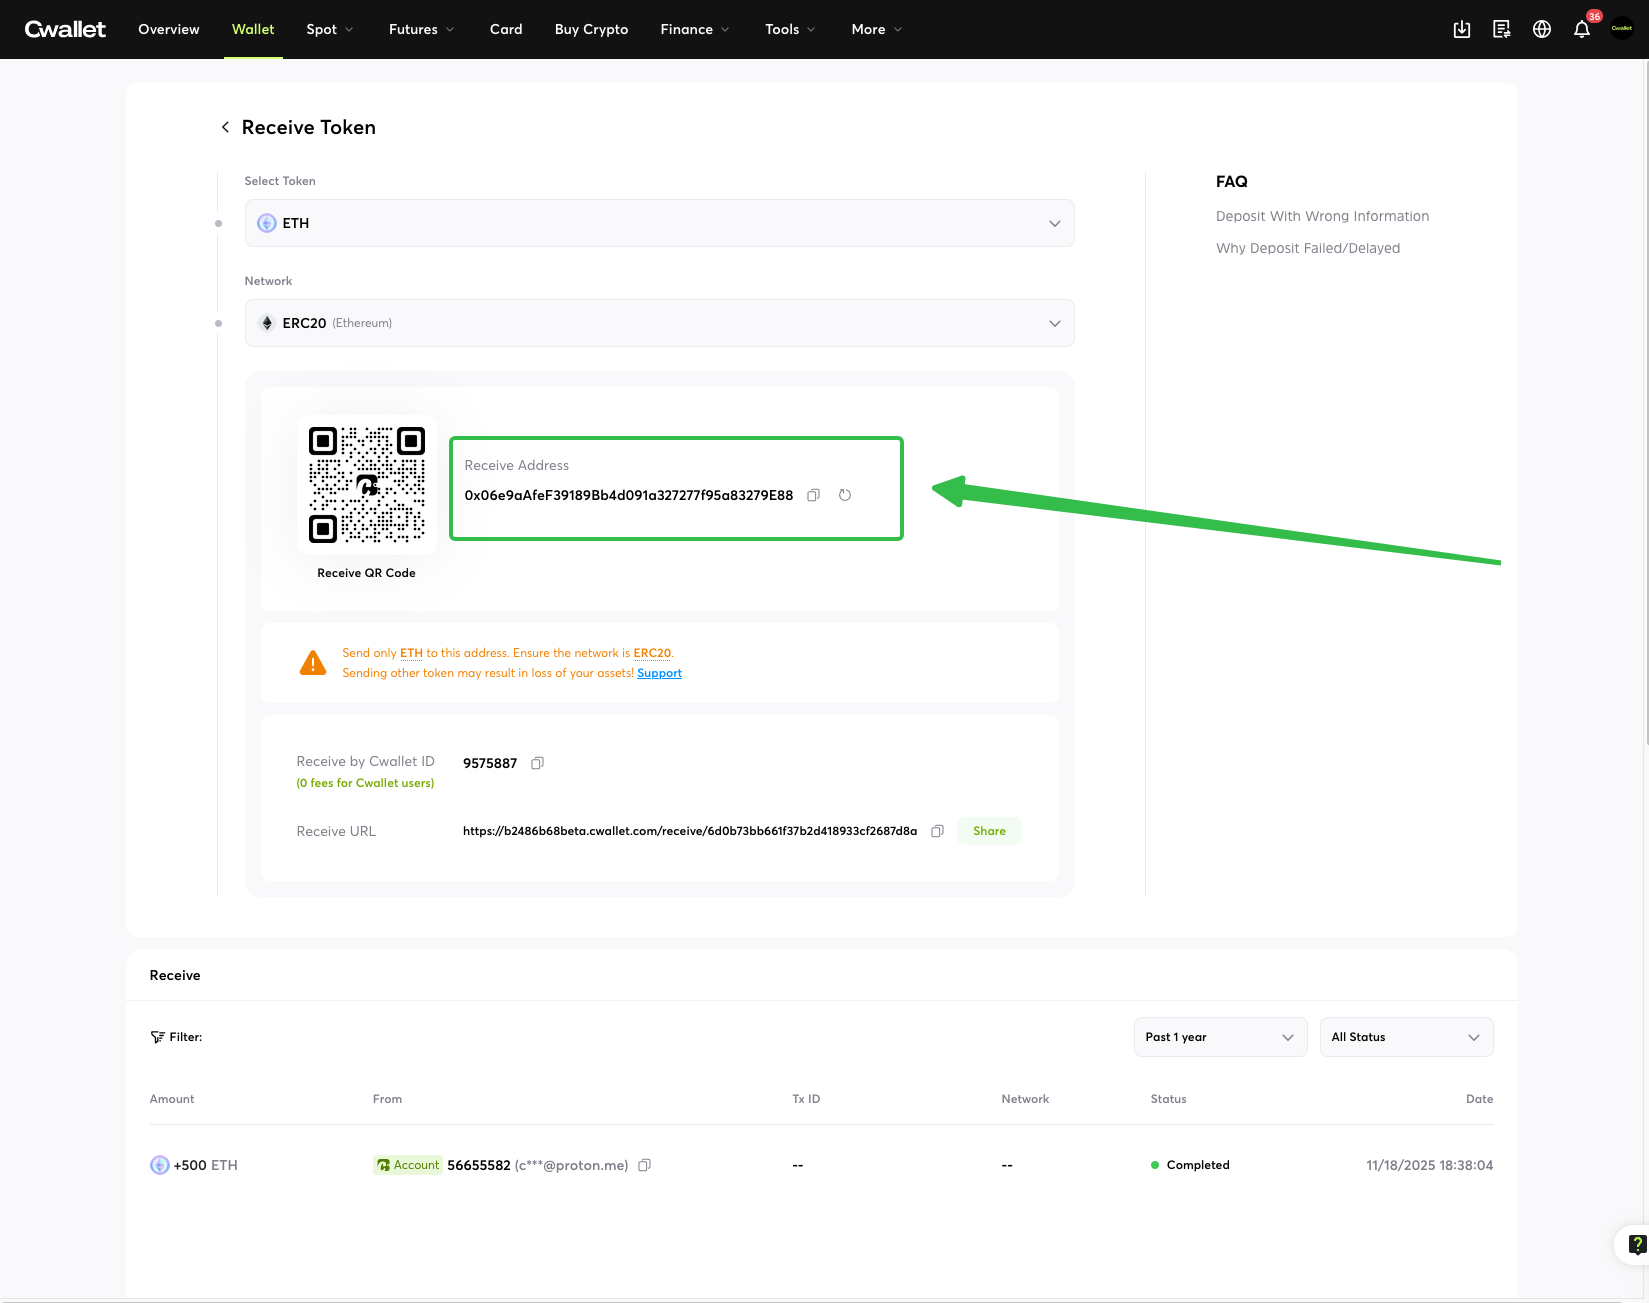Viewport: 1649px width, 1303px height.
Task: Copy the sender account ID 56655582
Action: point(645,1165)
